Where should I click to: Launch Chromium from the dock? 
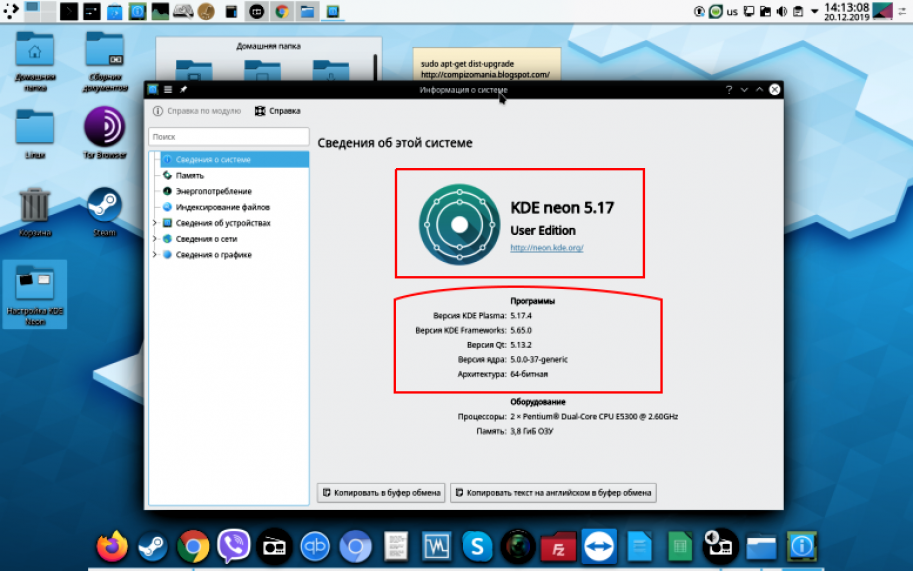click(356, 547)
